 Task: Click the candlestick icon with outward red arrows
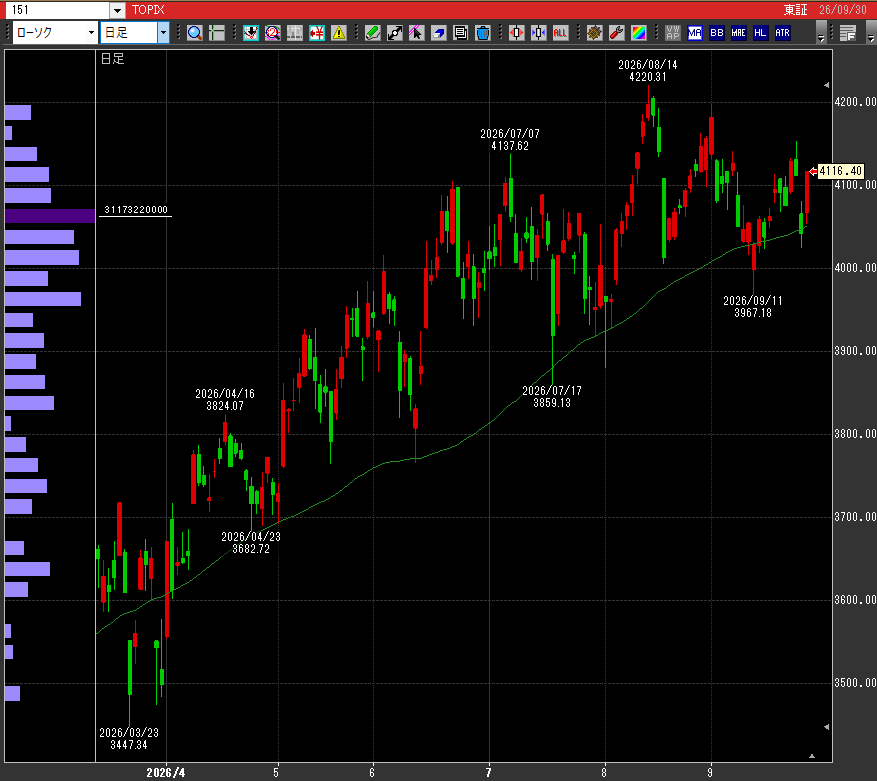click(x=516, y=33)
